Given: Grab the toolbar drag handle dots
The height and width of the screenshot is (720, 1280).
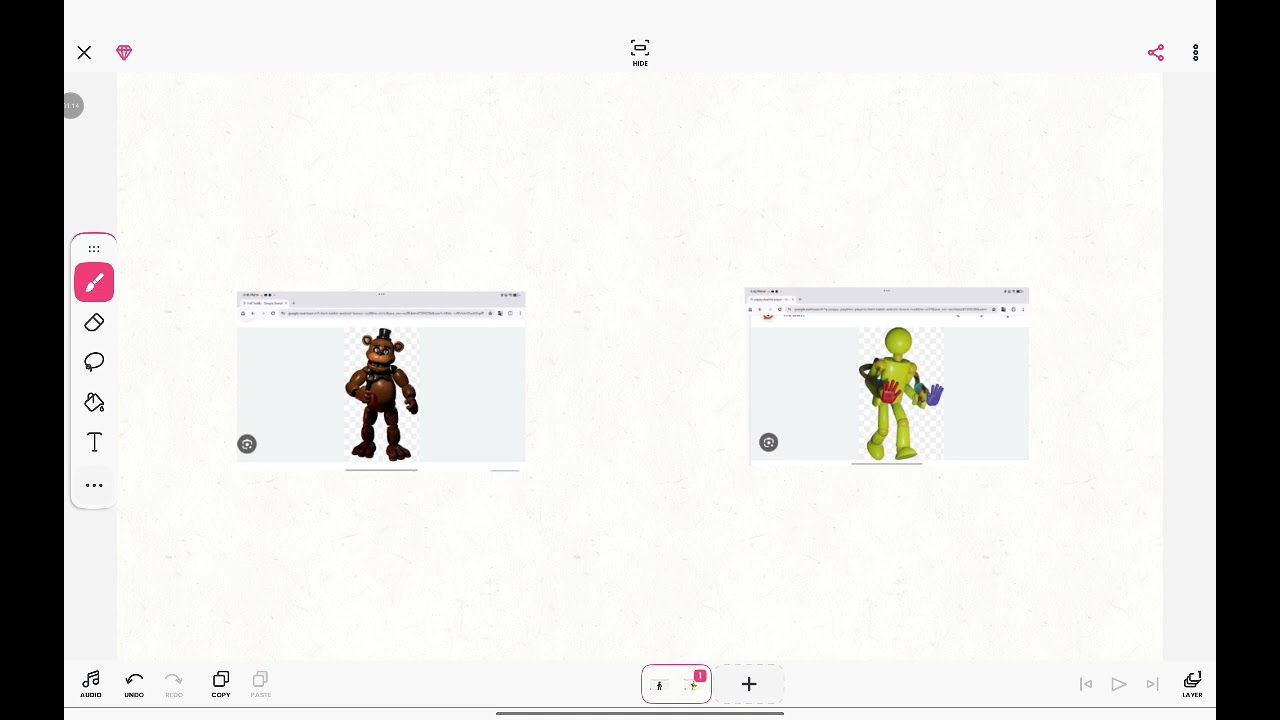Looking at the screenshot, I should tap(94, 249).
